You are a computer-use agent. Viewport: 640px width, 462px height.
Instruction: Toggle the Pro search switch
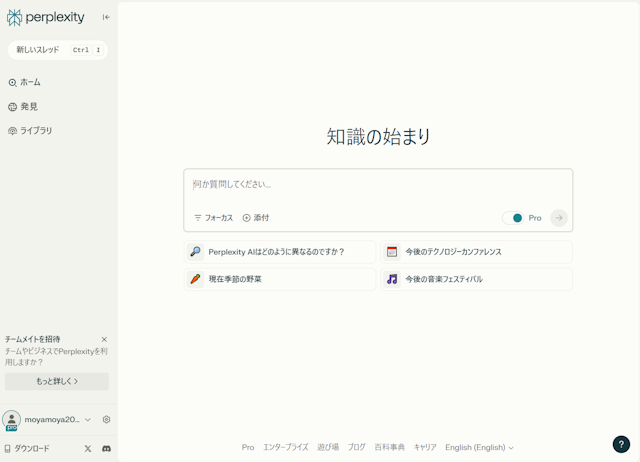[513, 218]
